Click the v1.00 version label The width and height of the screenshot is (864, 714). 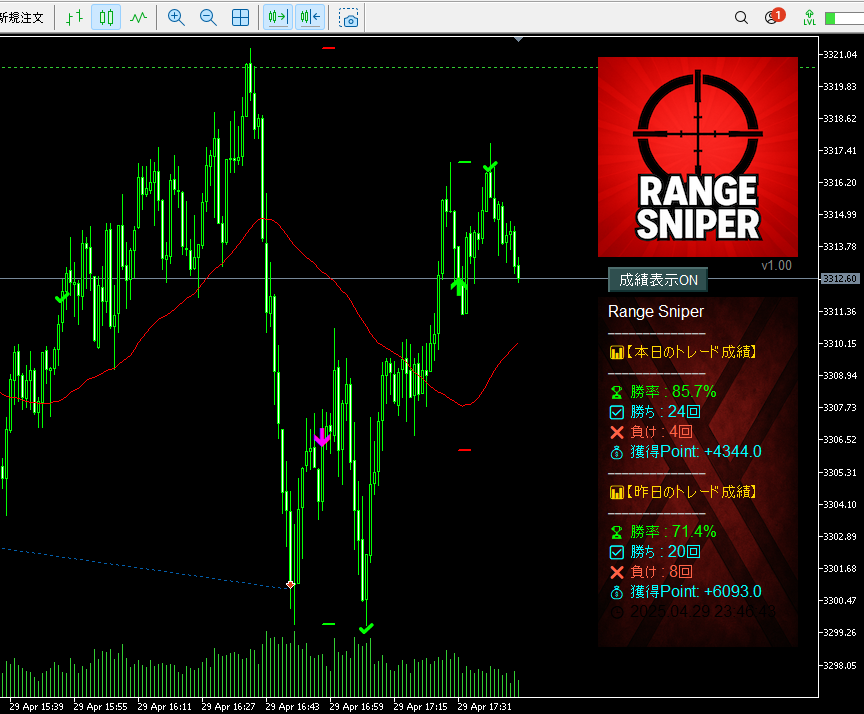[776, 266]
